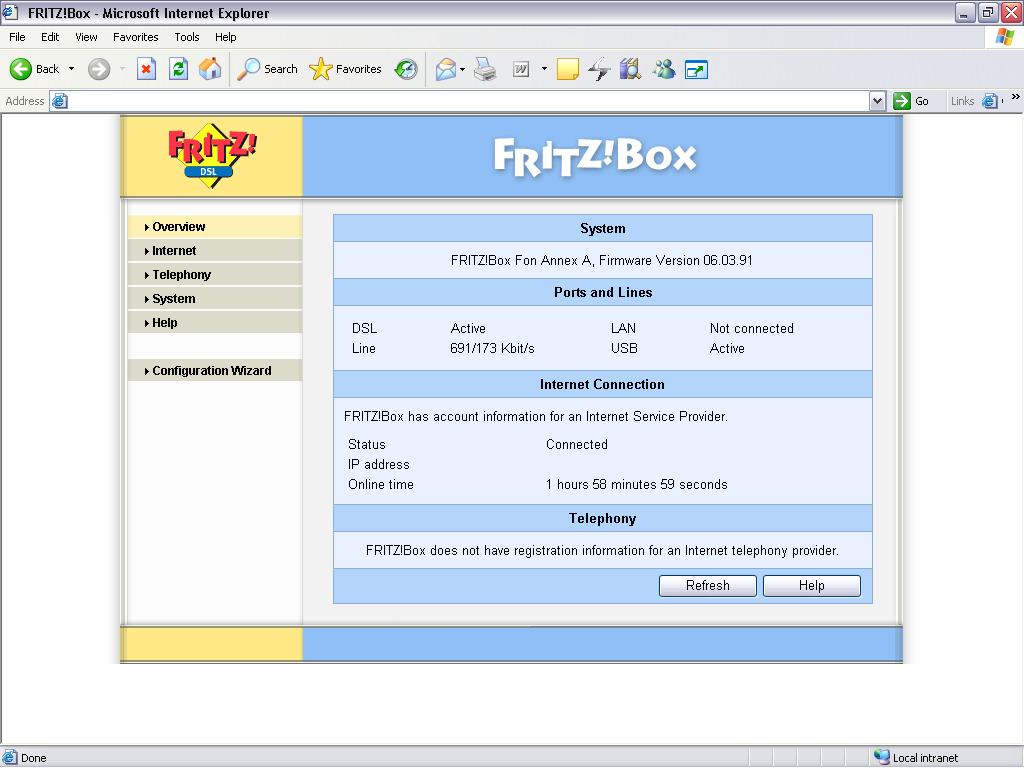This screenshot has width=1024, height=768.
Task: Launch the Configuration Wizard
Action: [215, 370]
